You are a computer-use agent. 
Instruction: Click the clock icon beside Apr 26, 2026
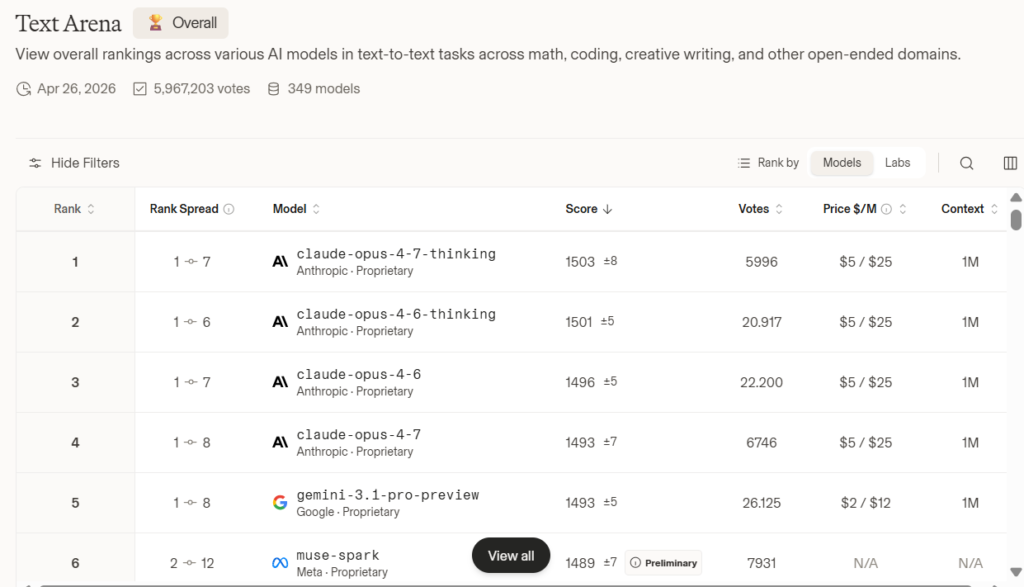24,89
